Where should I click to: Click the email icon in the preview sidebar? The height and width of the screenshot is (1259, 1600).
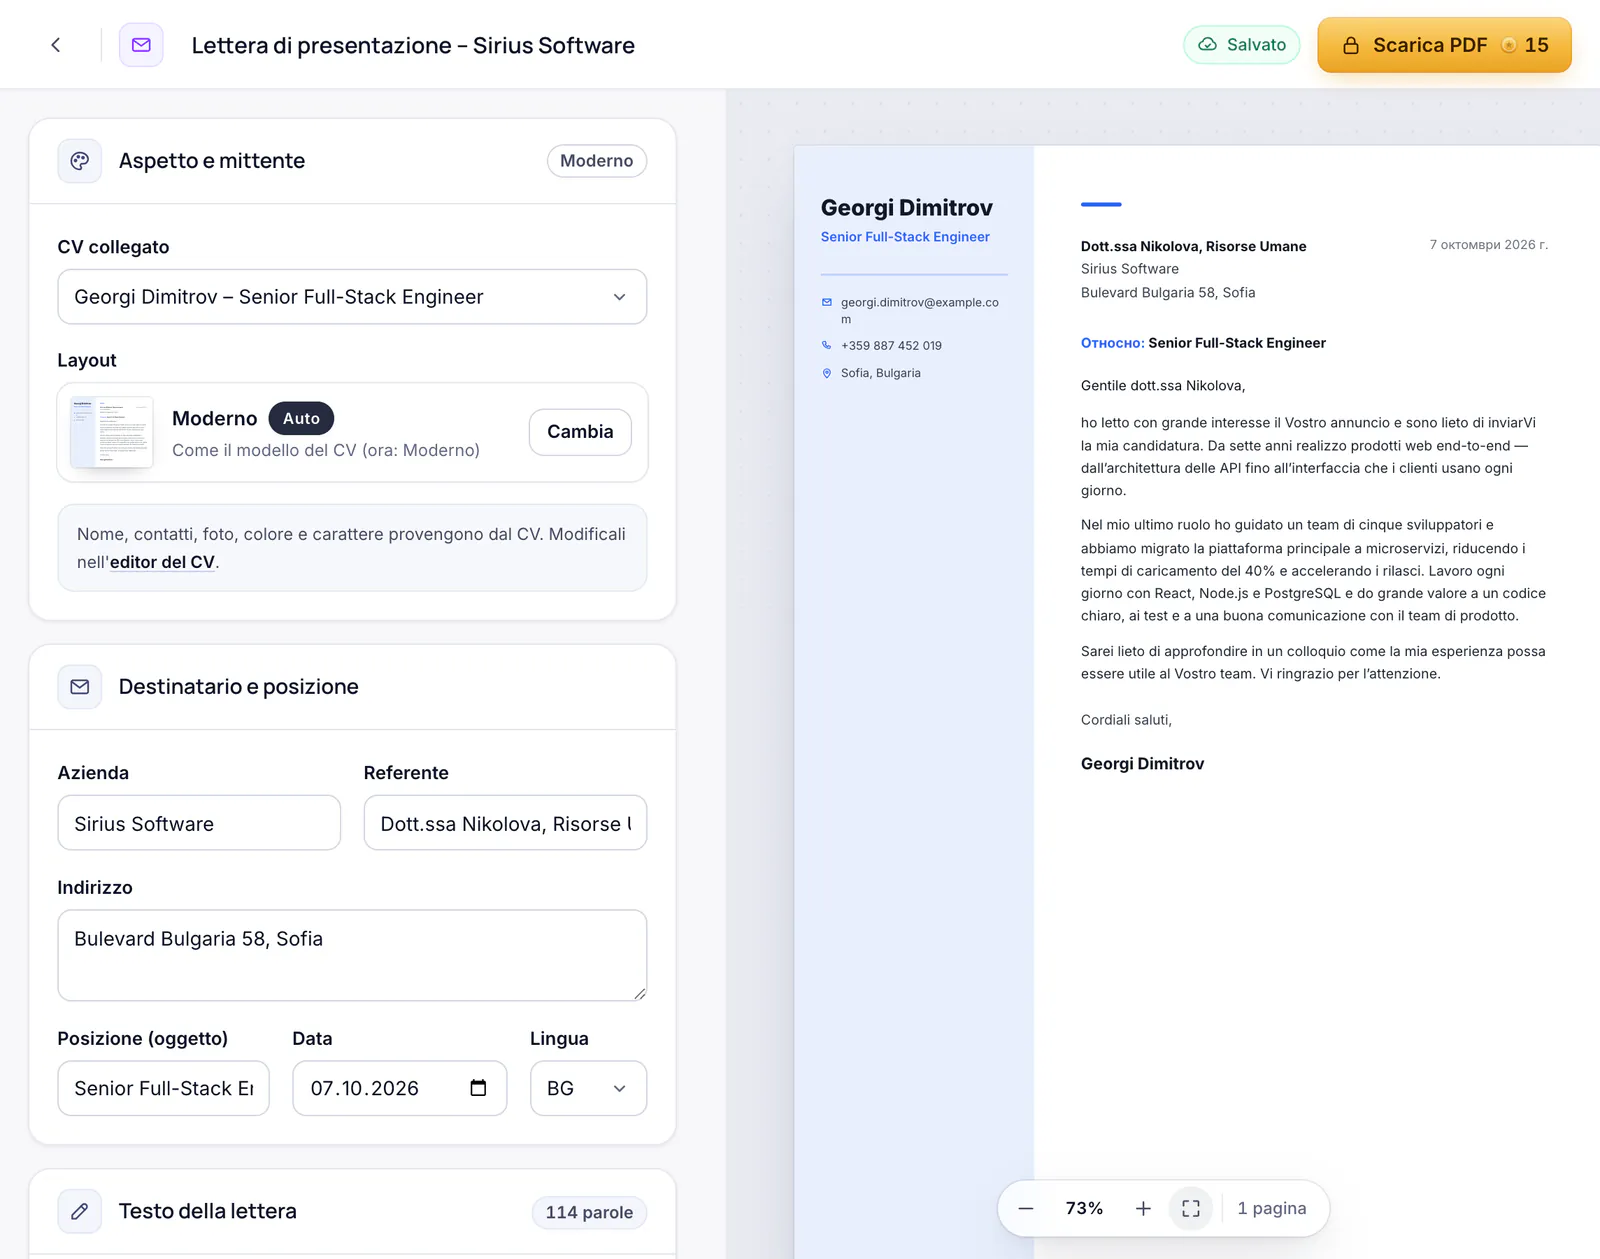click(x=827, y=302)
